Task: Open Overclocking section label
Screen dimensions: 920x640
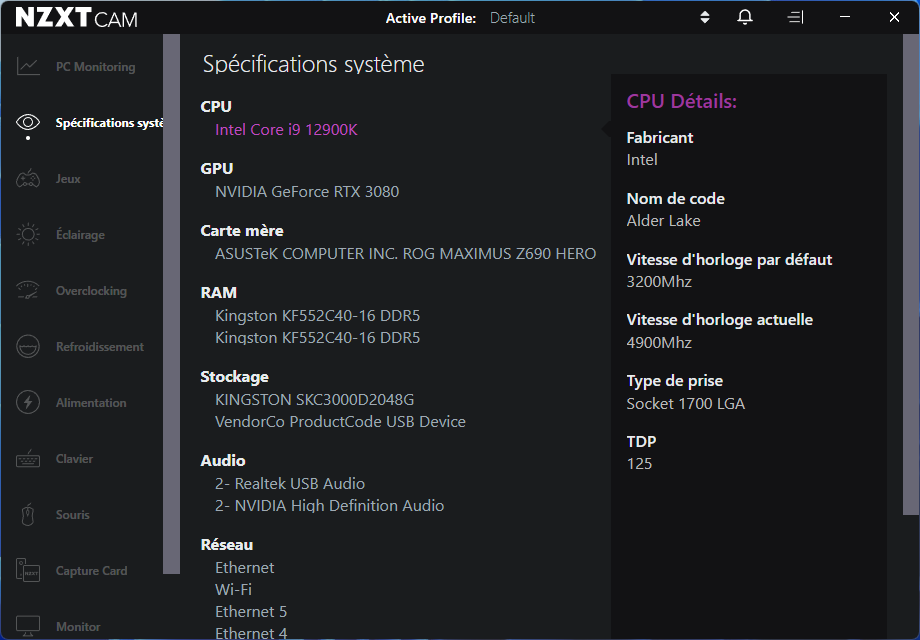Action: tap(91, 291)
